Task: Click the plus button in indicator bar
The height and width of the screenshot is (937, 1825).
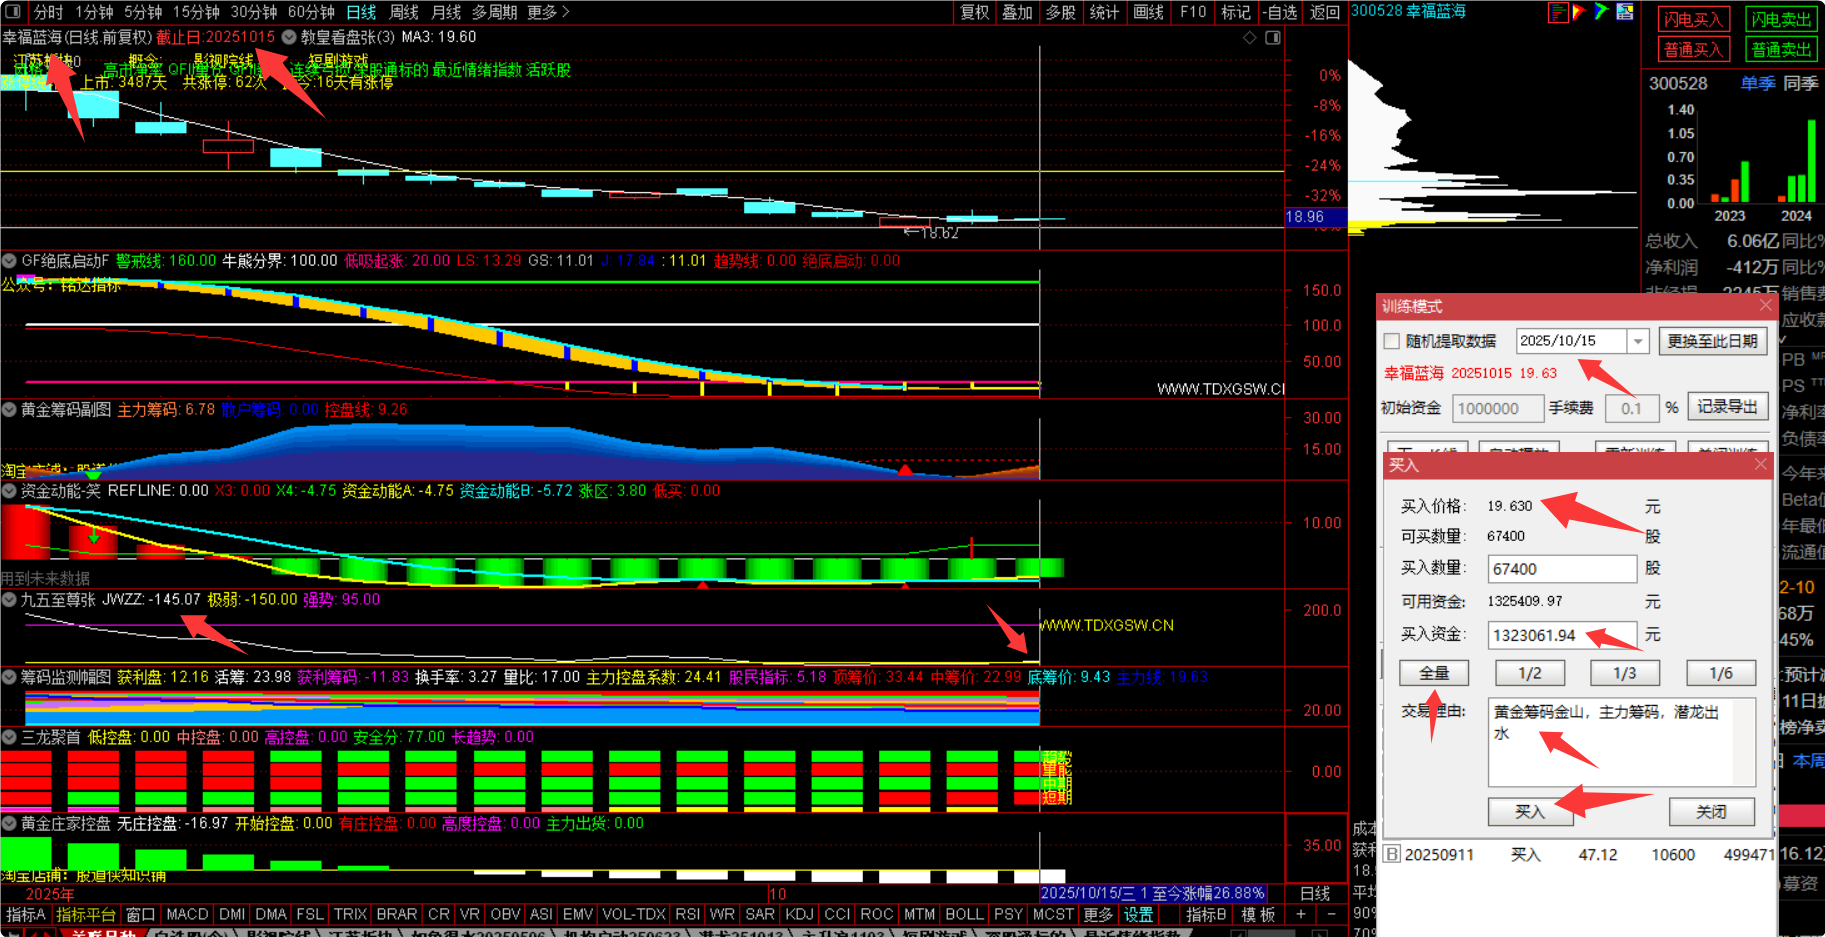Action: (x=1301, y=914)
